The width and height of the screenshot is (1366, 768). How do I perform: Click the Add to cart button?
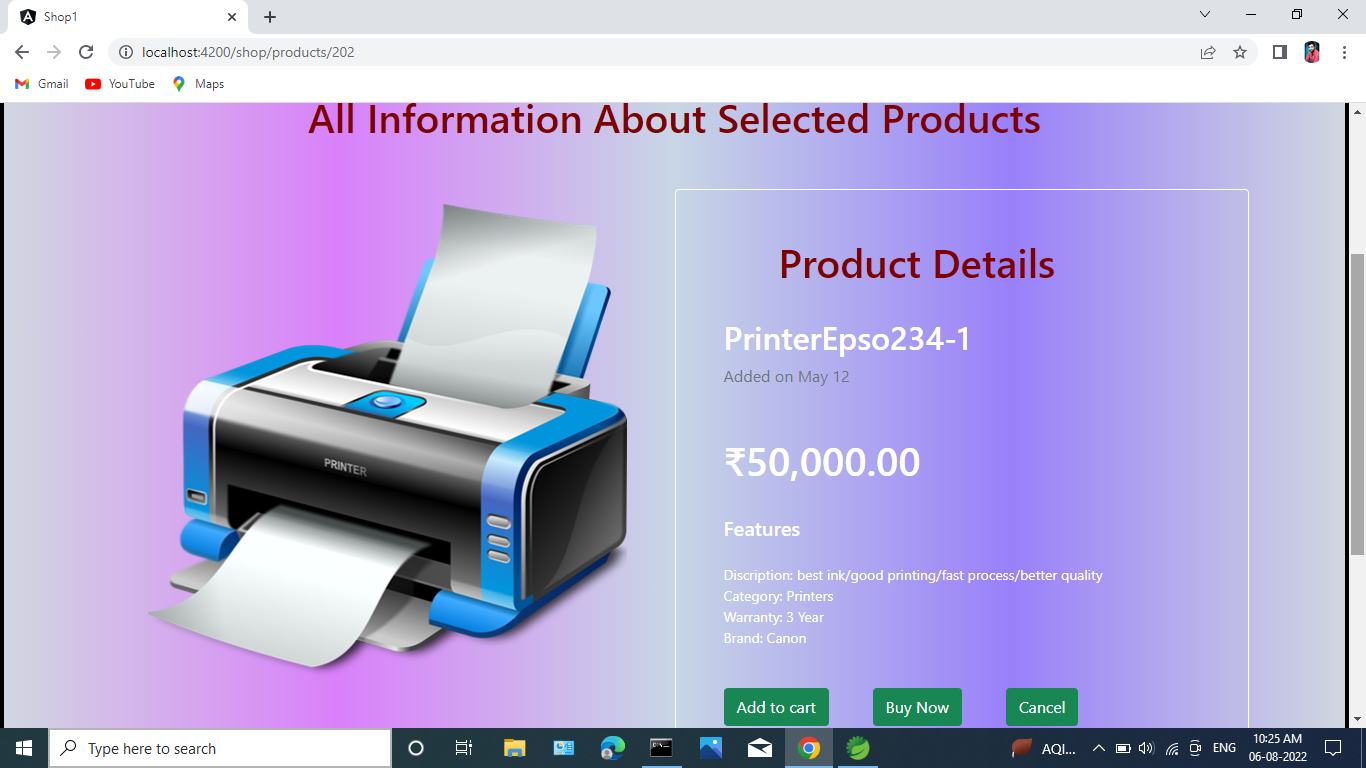(776, 707)
